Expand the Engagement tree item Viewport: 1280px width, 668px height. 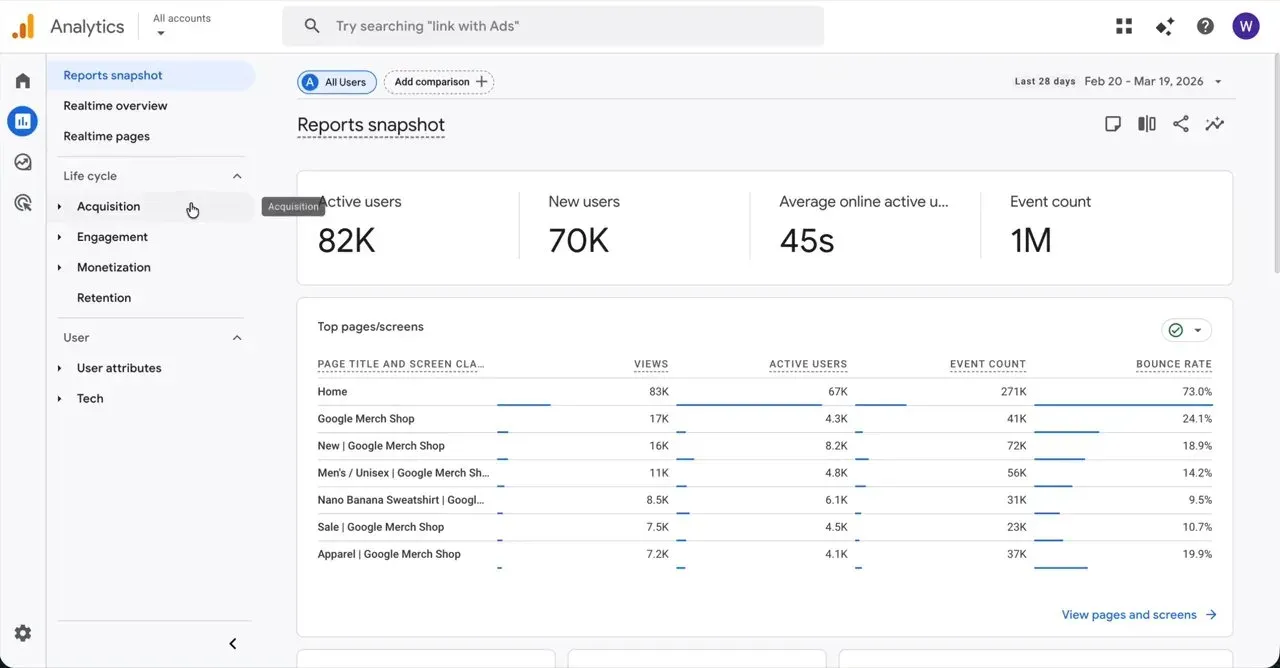[x=60, y=237]
